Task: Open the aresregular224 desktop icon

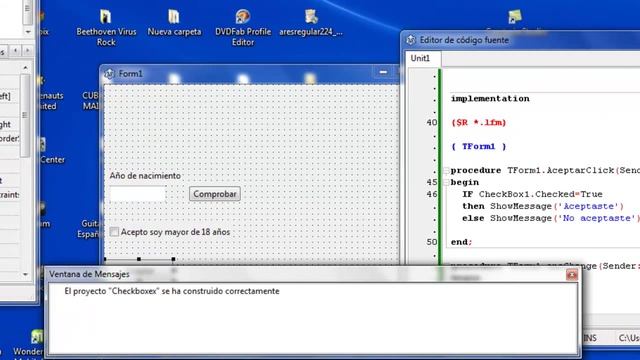Action: tap(311, 22)
